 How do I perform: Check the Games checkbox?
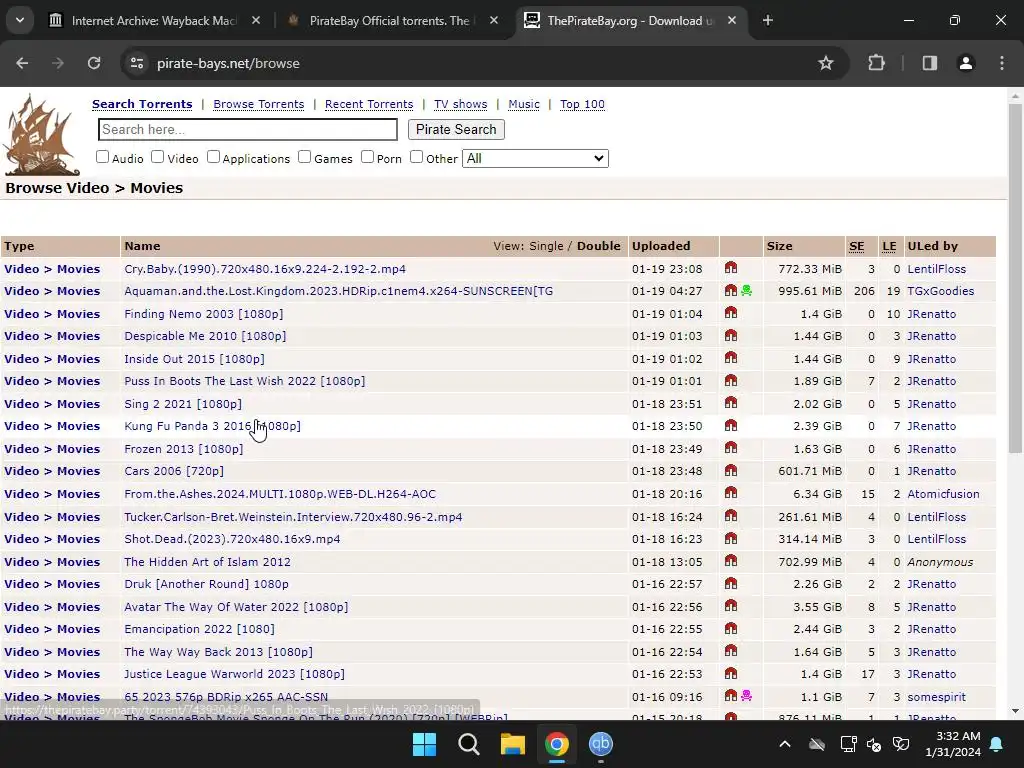[x=304, y=157]
